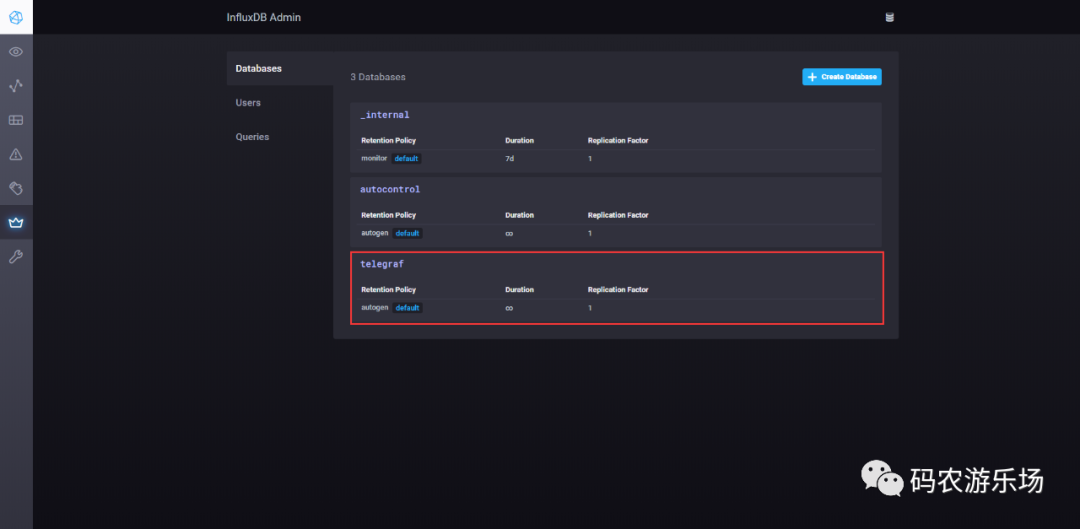Click Replication Factor value for _internal

coord(590,158)
